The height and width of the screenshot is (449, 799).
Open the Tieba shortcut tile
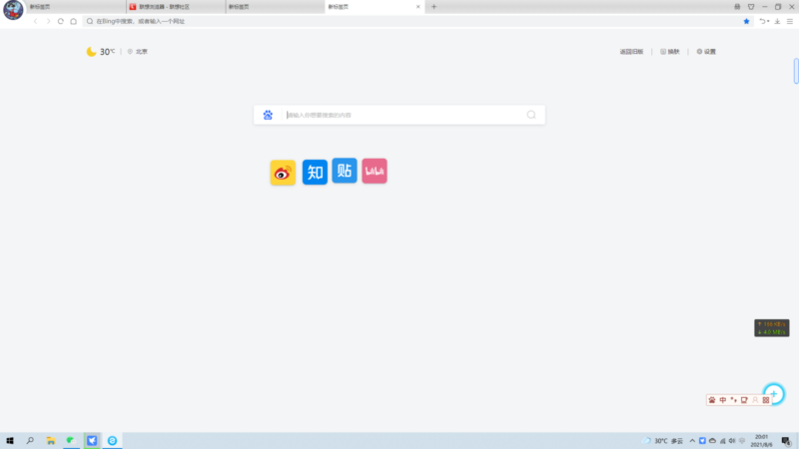345,171
